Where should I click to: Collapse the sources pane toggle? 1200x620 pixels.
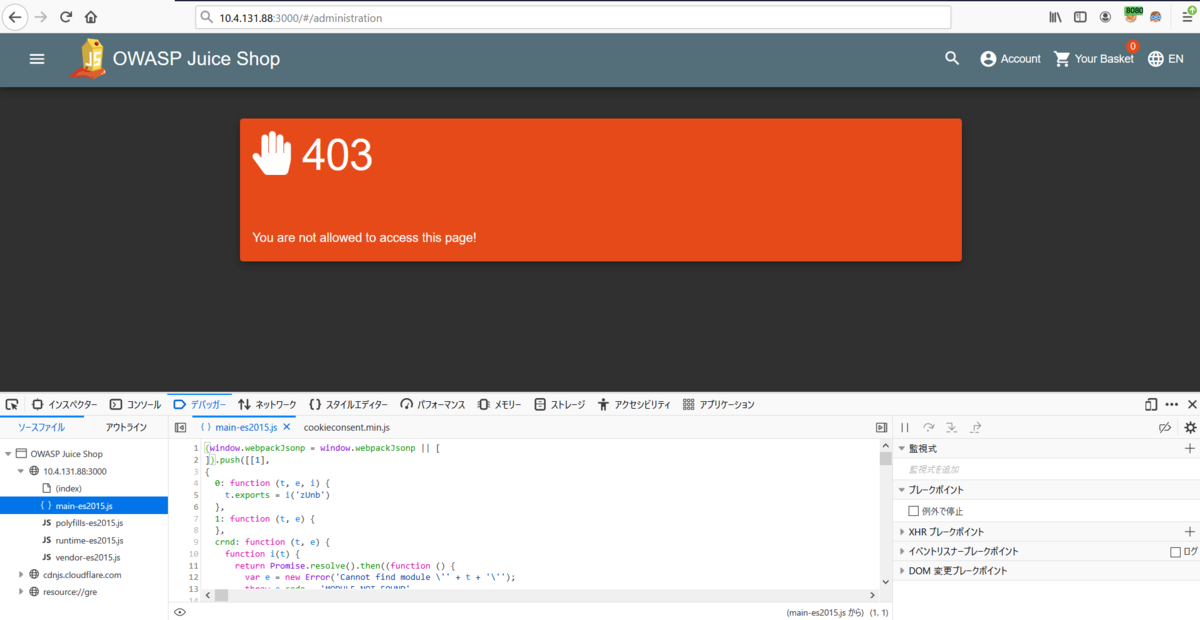pyautogui.click(x=180, y=427)
